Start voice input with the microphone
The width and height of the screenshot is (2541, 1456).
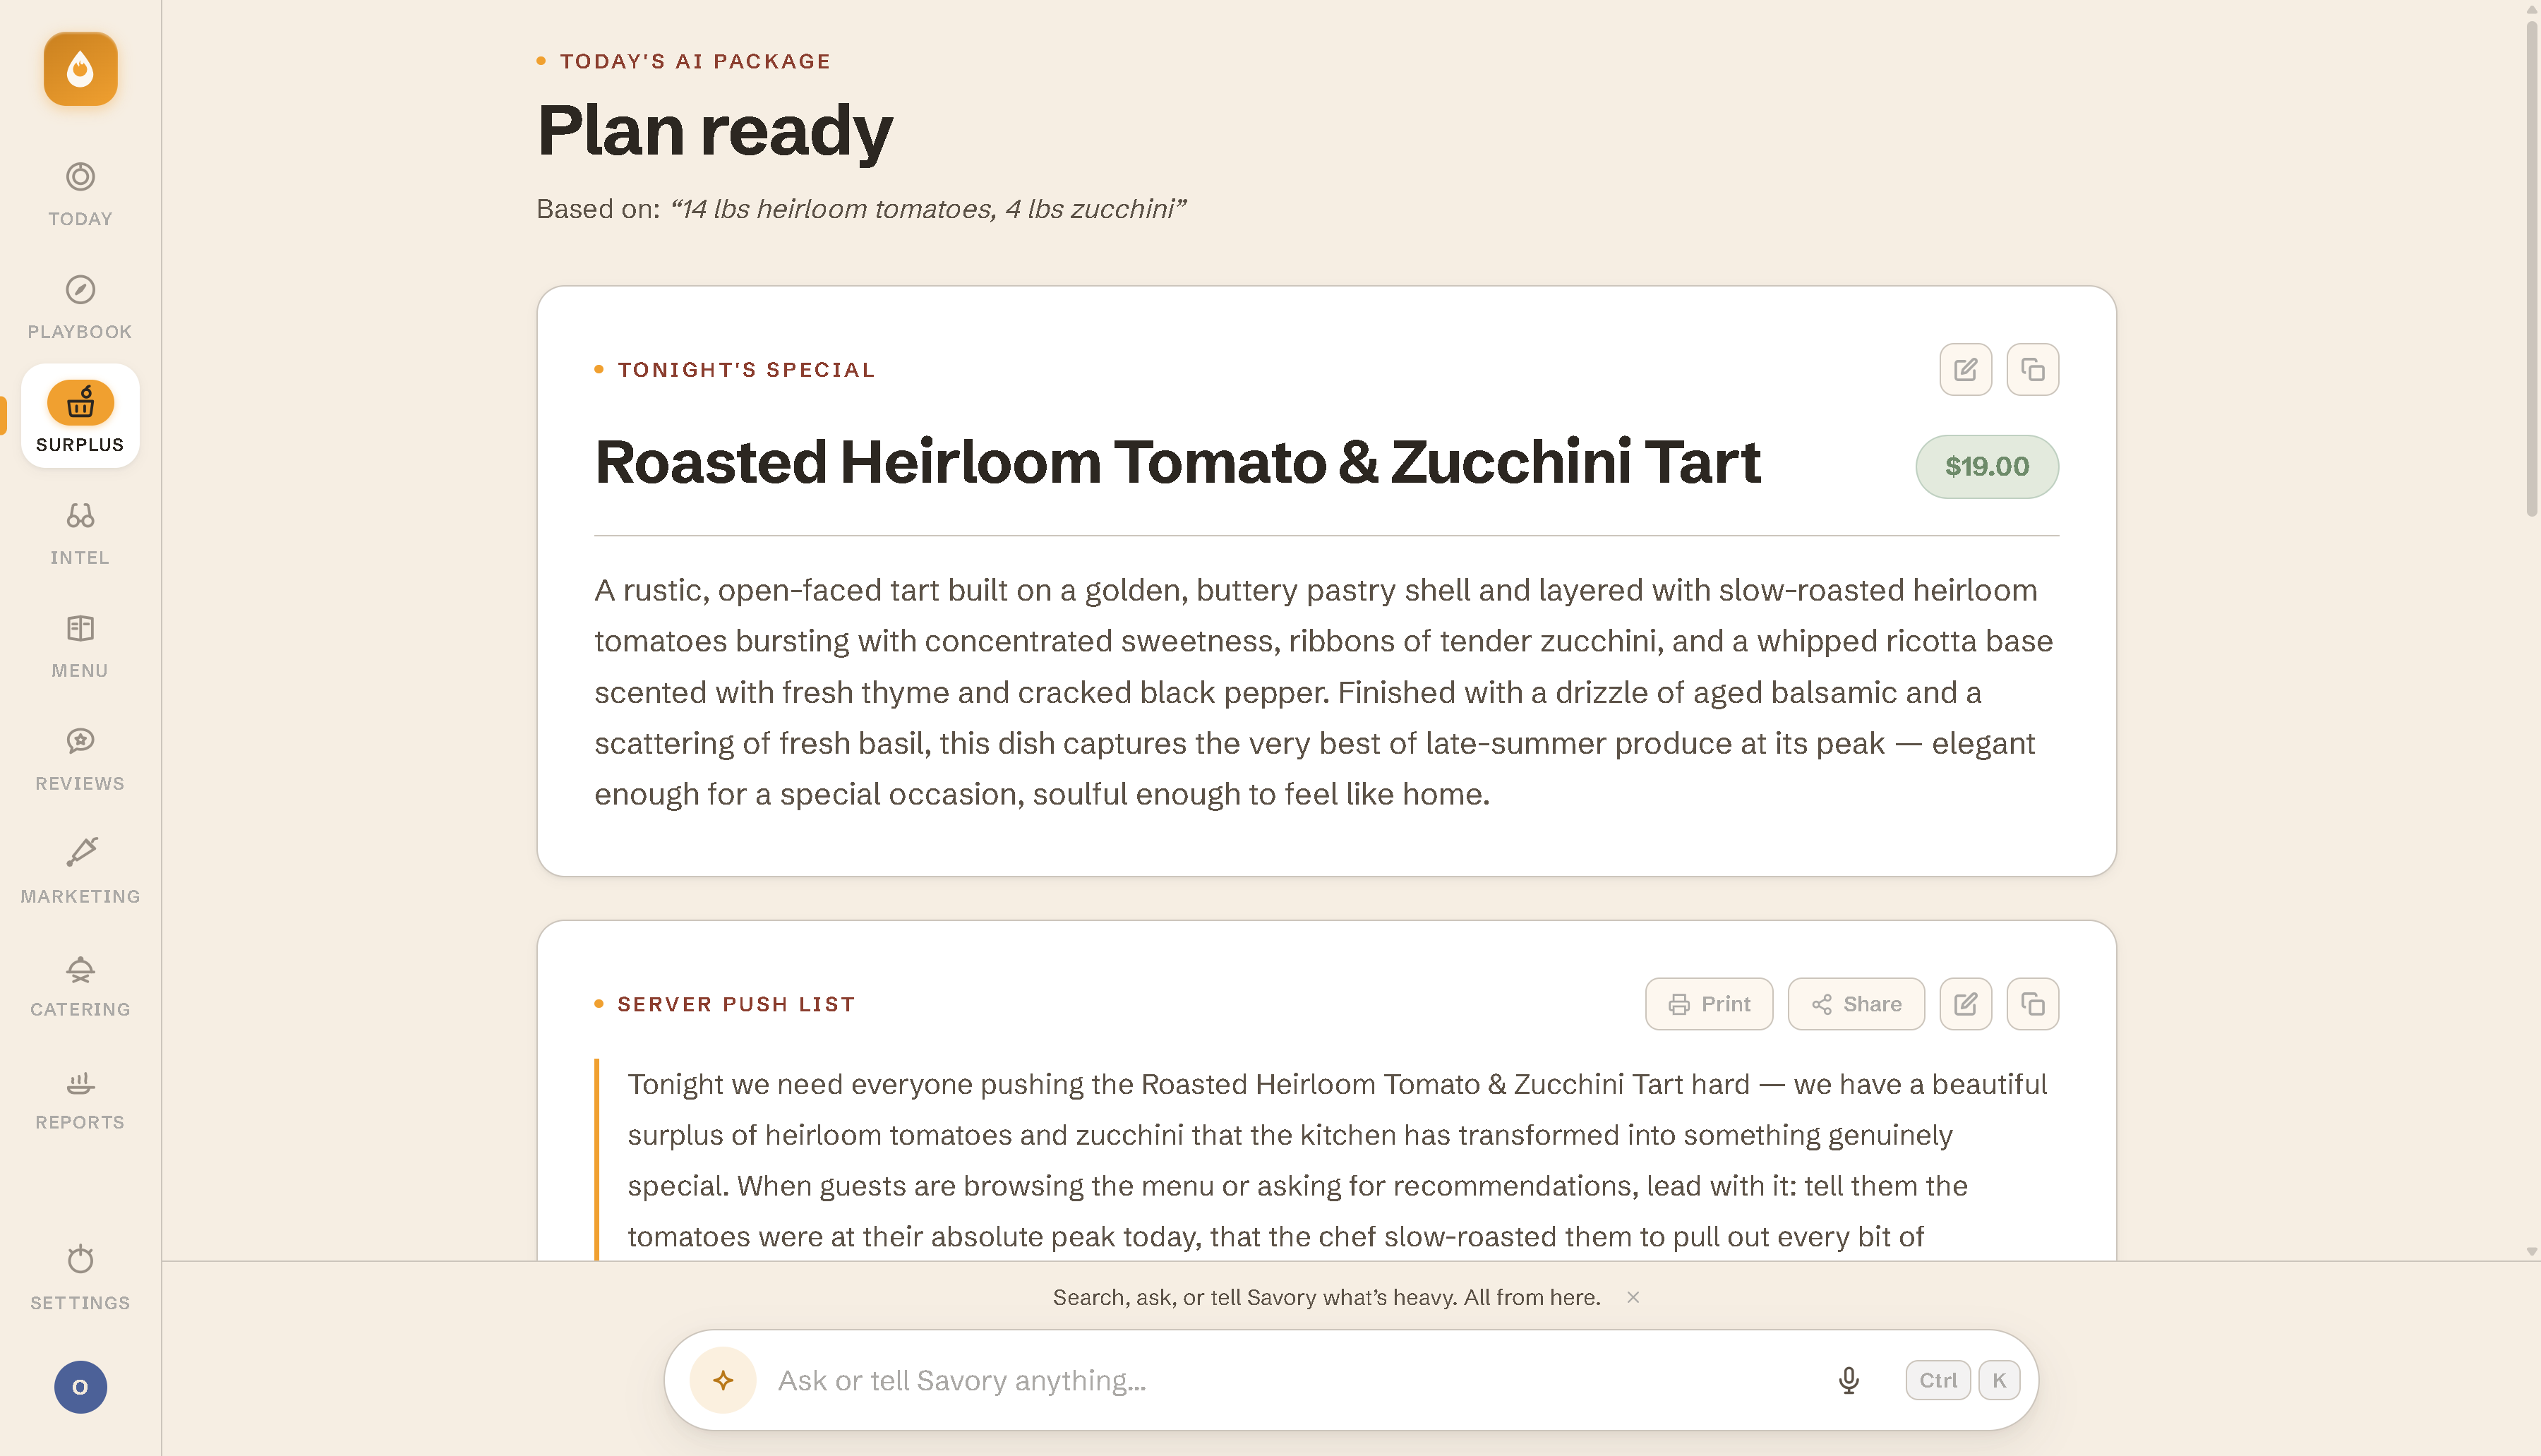1848,1380
